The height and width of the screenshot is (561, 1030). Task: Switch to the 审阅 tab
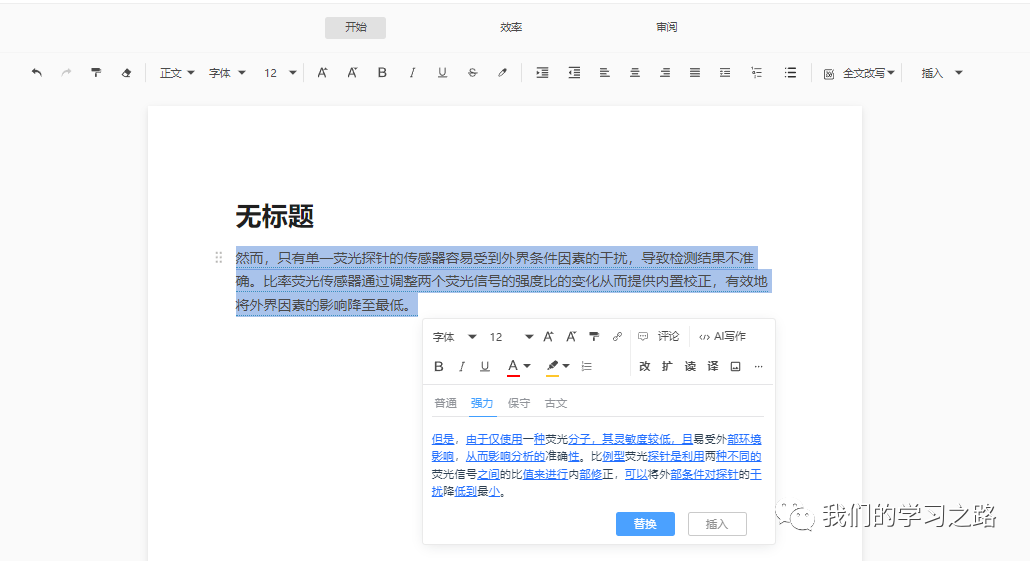coord(666,28)
